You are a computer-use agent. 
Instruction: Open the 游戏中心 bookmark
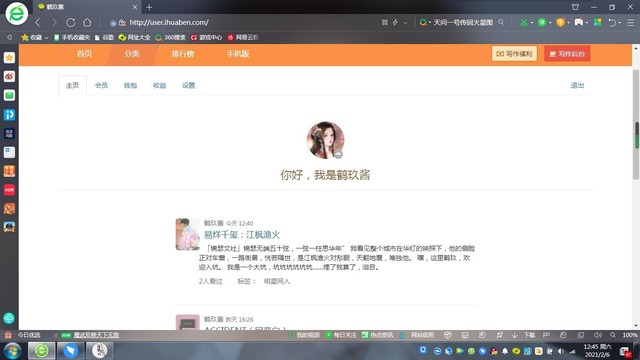[206, 38]
